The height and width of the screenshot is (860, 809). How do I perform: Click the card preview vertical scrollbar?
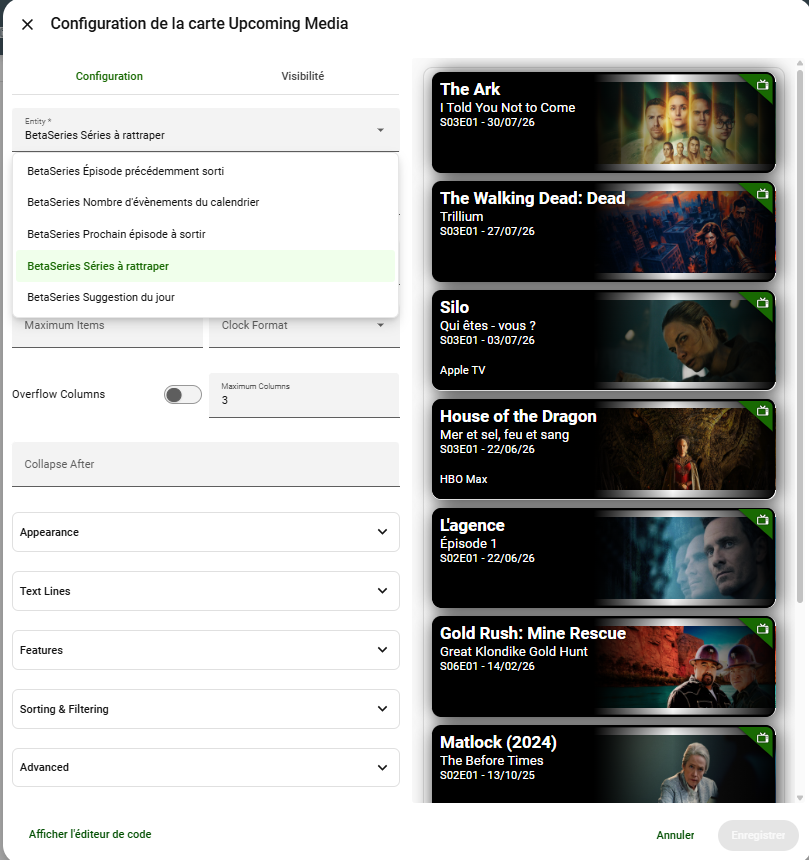click(800, 335)
